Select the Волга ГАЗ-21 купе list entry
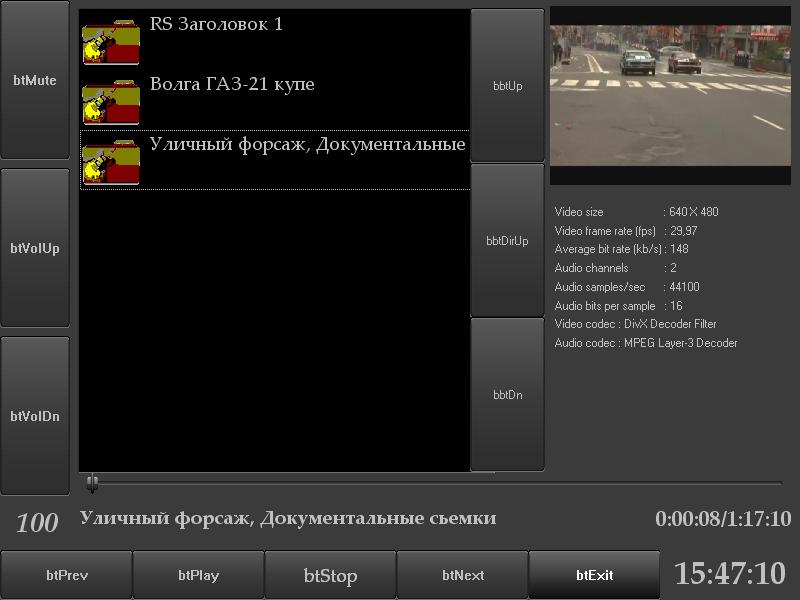800x600 pixels. [x=232, y=84]
